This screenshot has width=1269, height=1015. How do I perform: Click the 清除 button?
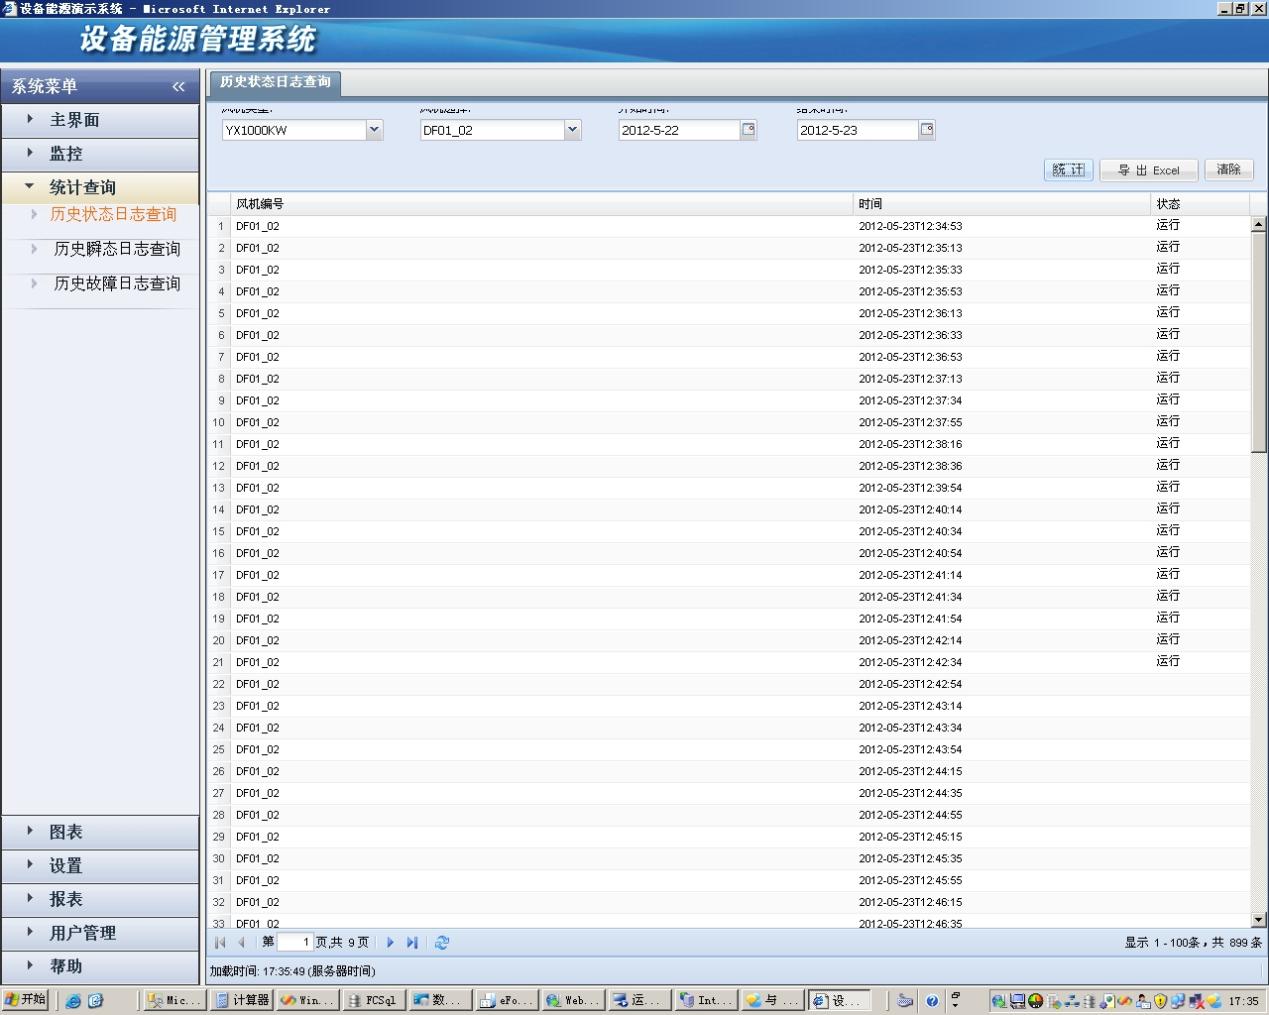pos(1228,170)
